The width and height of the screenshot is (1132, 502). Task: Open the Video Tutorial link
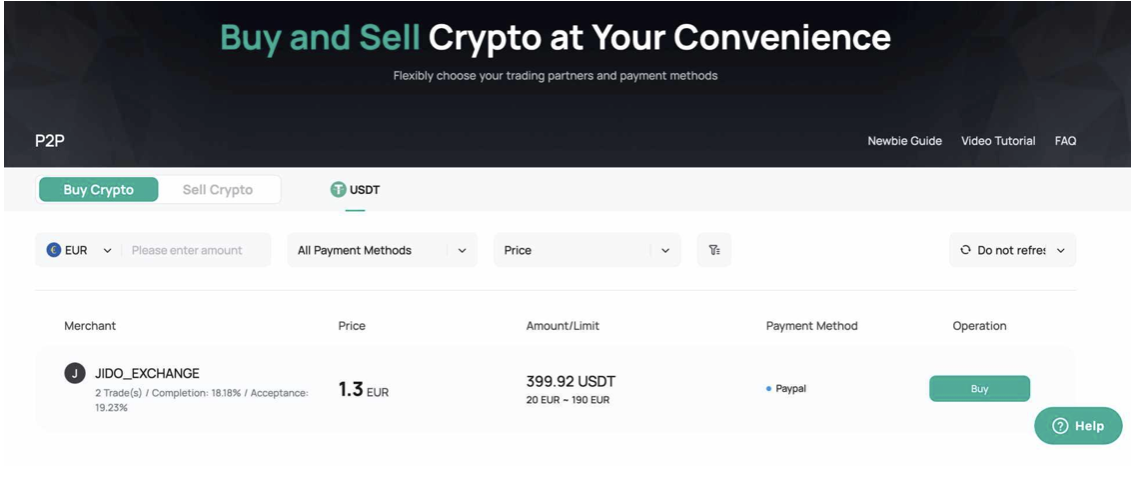[998, 141]
